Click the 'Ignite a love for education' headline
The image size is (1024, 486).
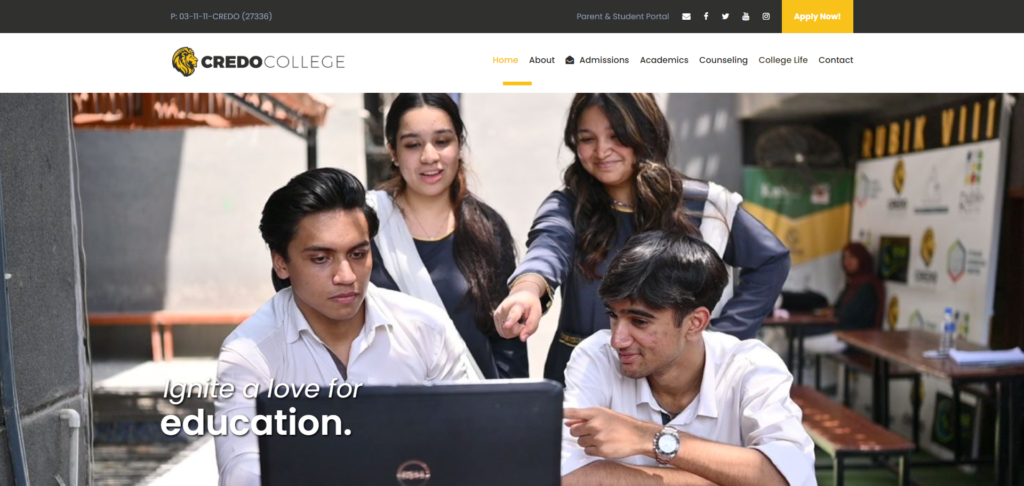click(x=261, y=406)
